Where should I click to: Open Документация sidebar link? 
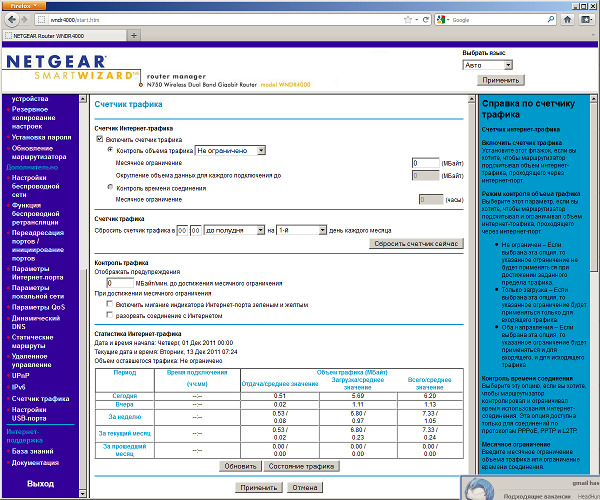(35, 463)
